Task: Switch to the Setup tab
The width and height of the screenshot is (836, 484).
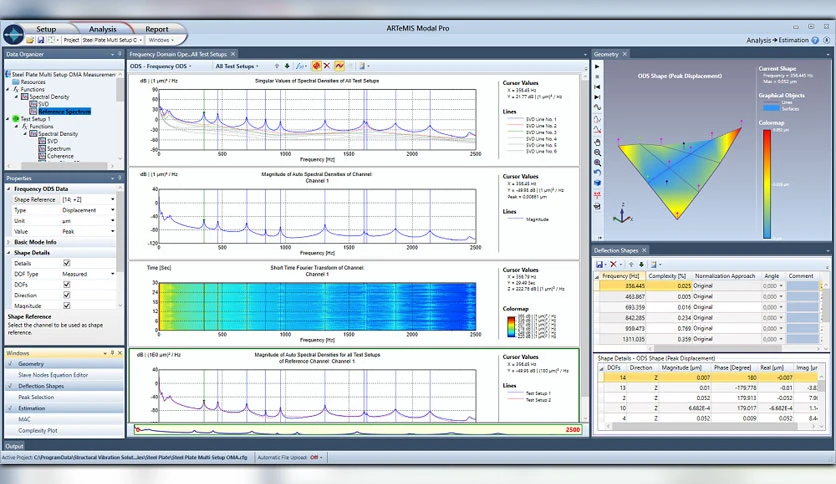Action: (46, 29)
